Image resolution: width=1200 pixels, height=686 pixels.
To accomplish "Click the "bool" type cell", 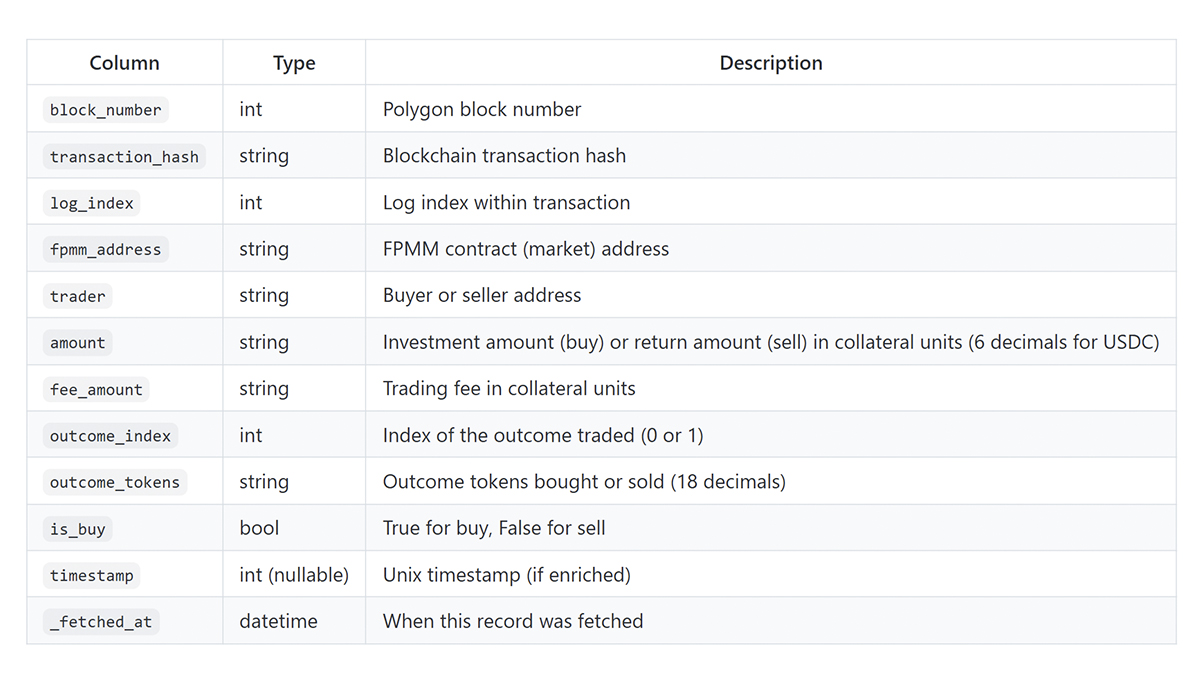I will coord(259,529).
